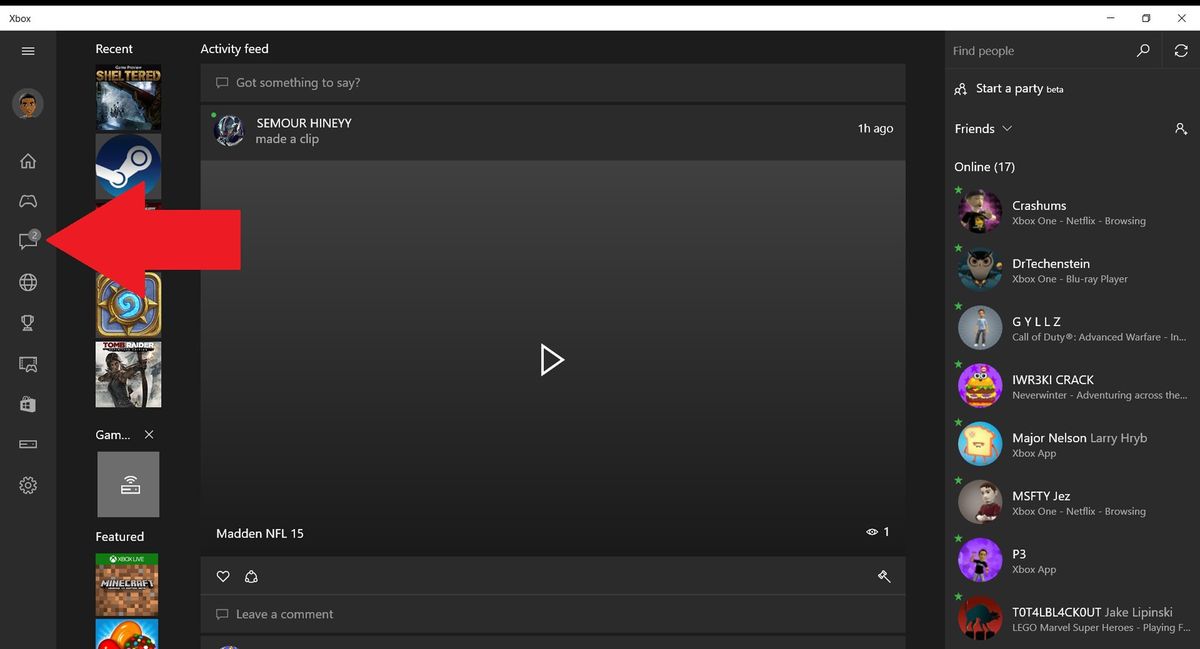Select the Home icon in the sidebar

coord(27,160)
